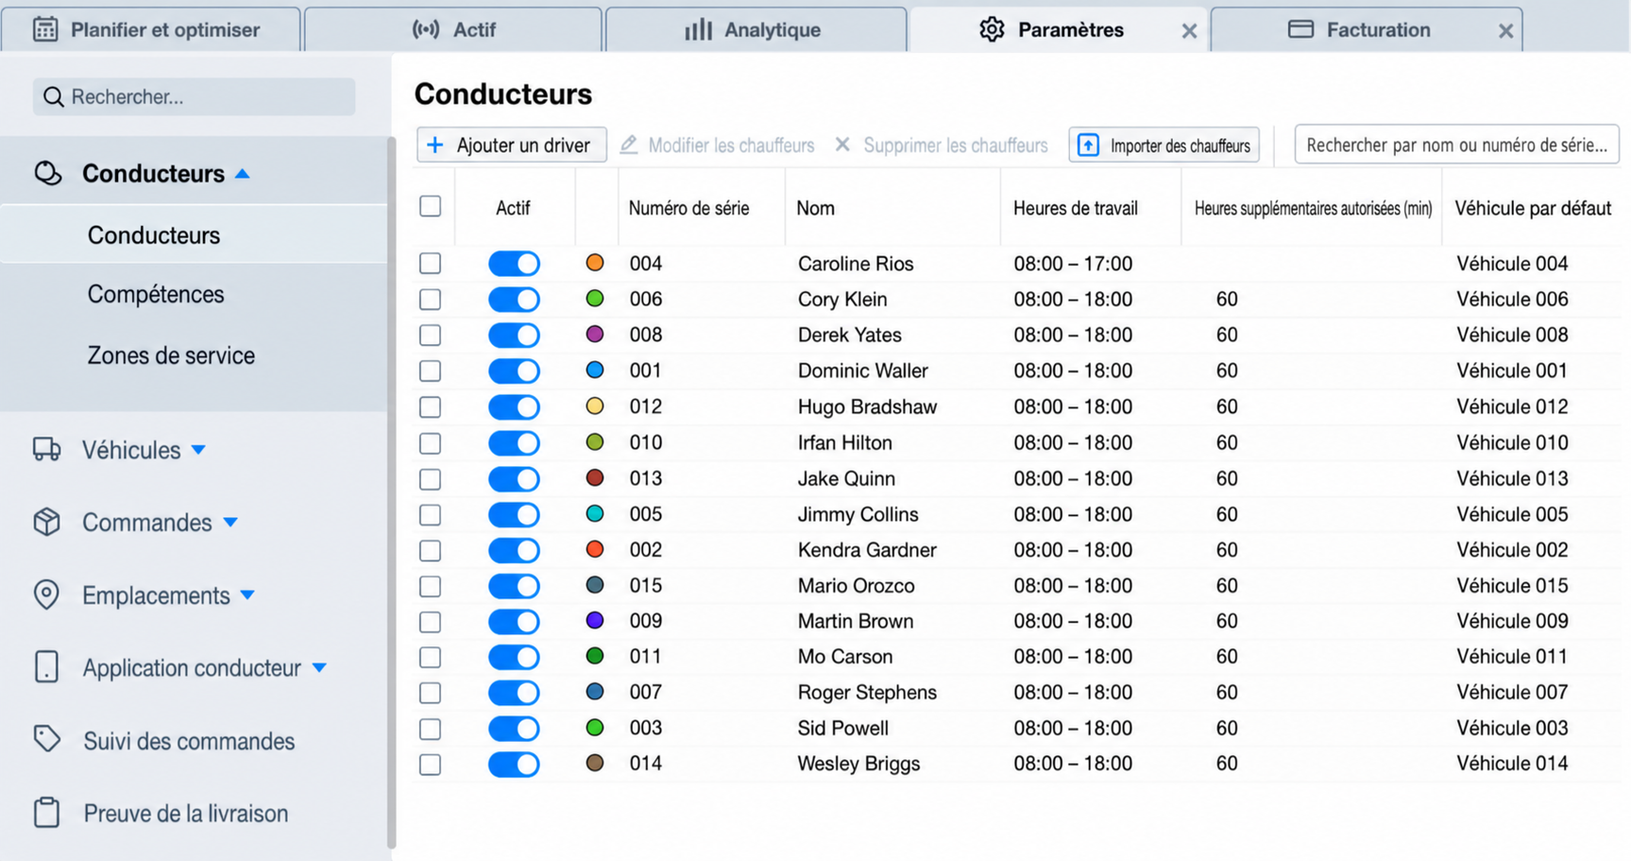Click the Nom column header
The height and width of the screenshot is (861, 1631).
815,208
